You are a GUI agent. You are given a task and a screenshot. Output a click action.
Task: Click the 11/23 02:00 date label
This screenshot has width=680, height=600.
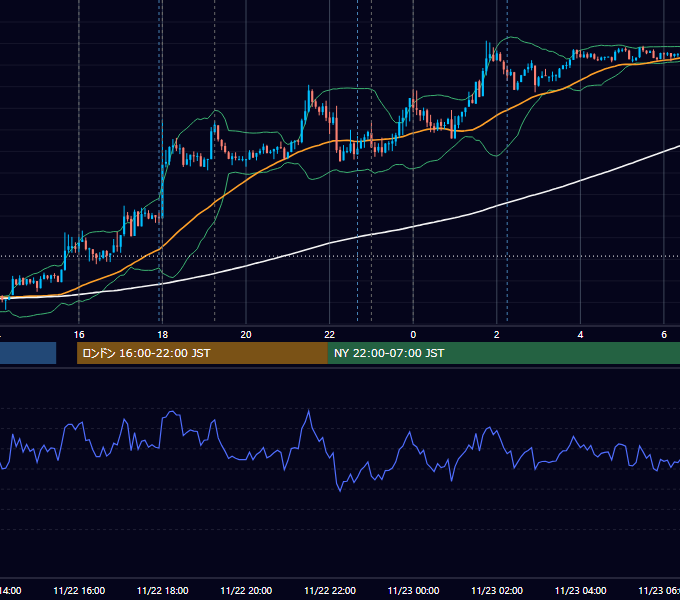pos(497,590)
